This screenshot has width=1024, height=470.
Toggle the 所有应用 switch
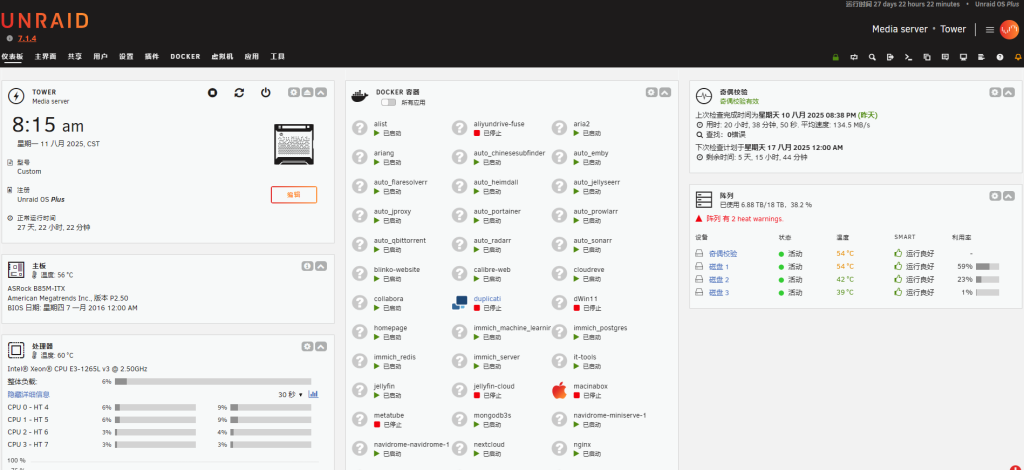389,102
